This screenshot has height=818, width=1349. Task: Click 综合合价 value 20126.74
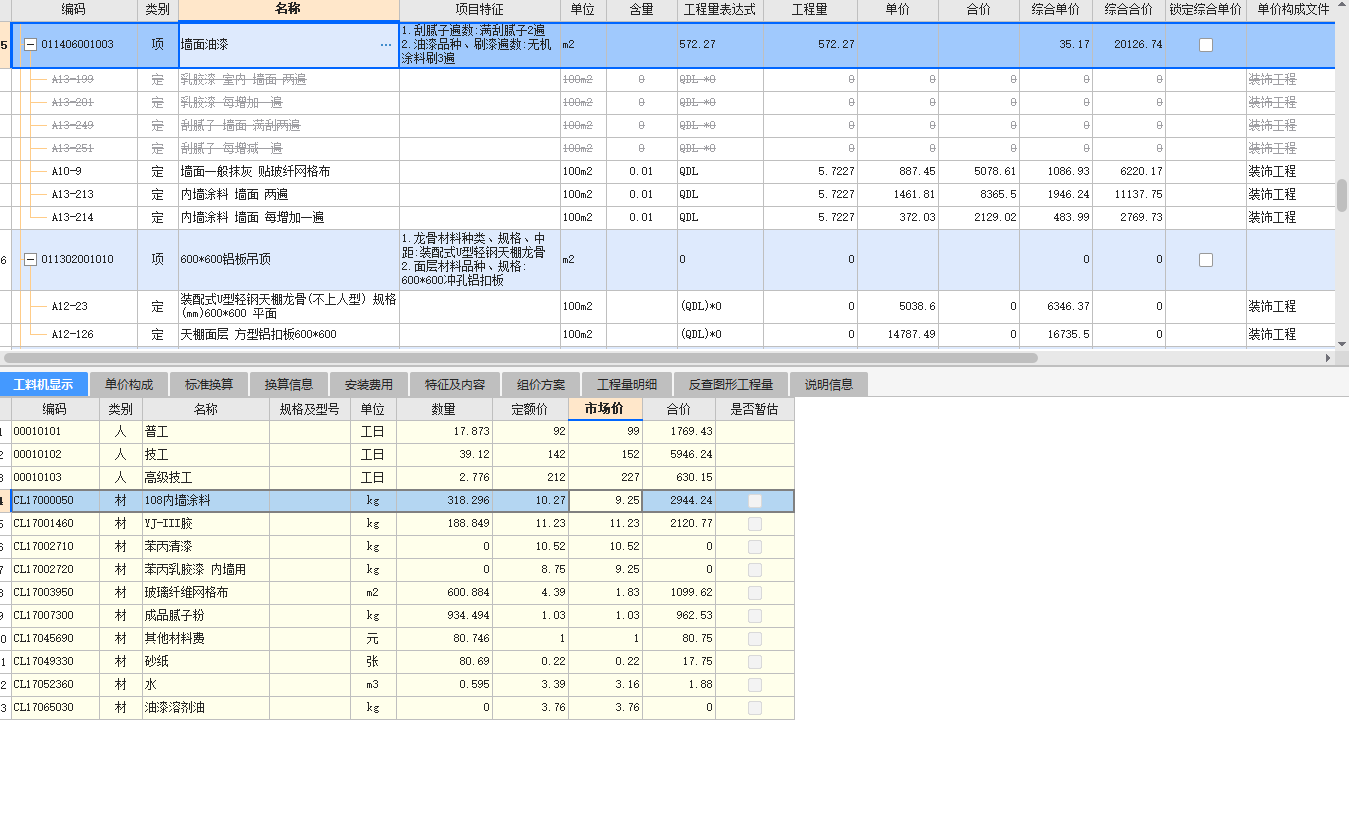point(1129,45)
